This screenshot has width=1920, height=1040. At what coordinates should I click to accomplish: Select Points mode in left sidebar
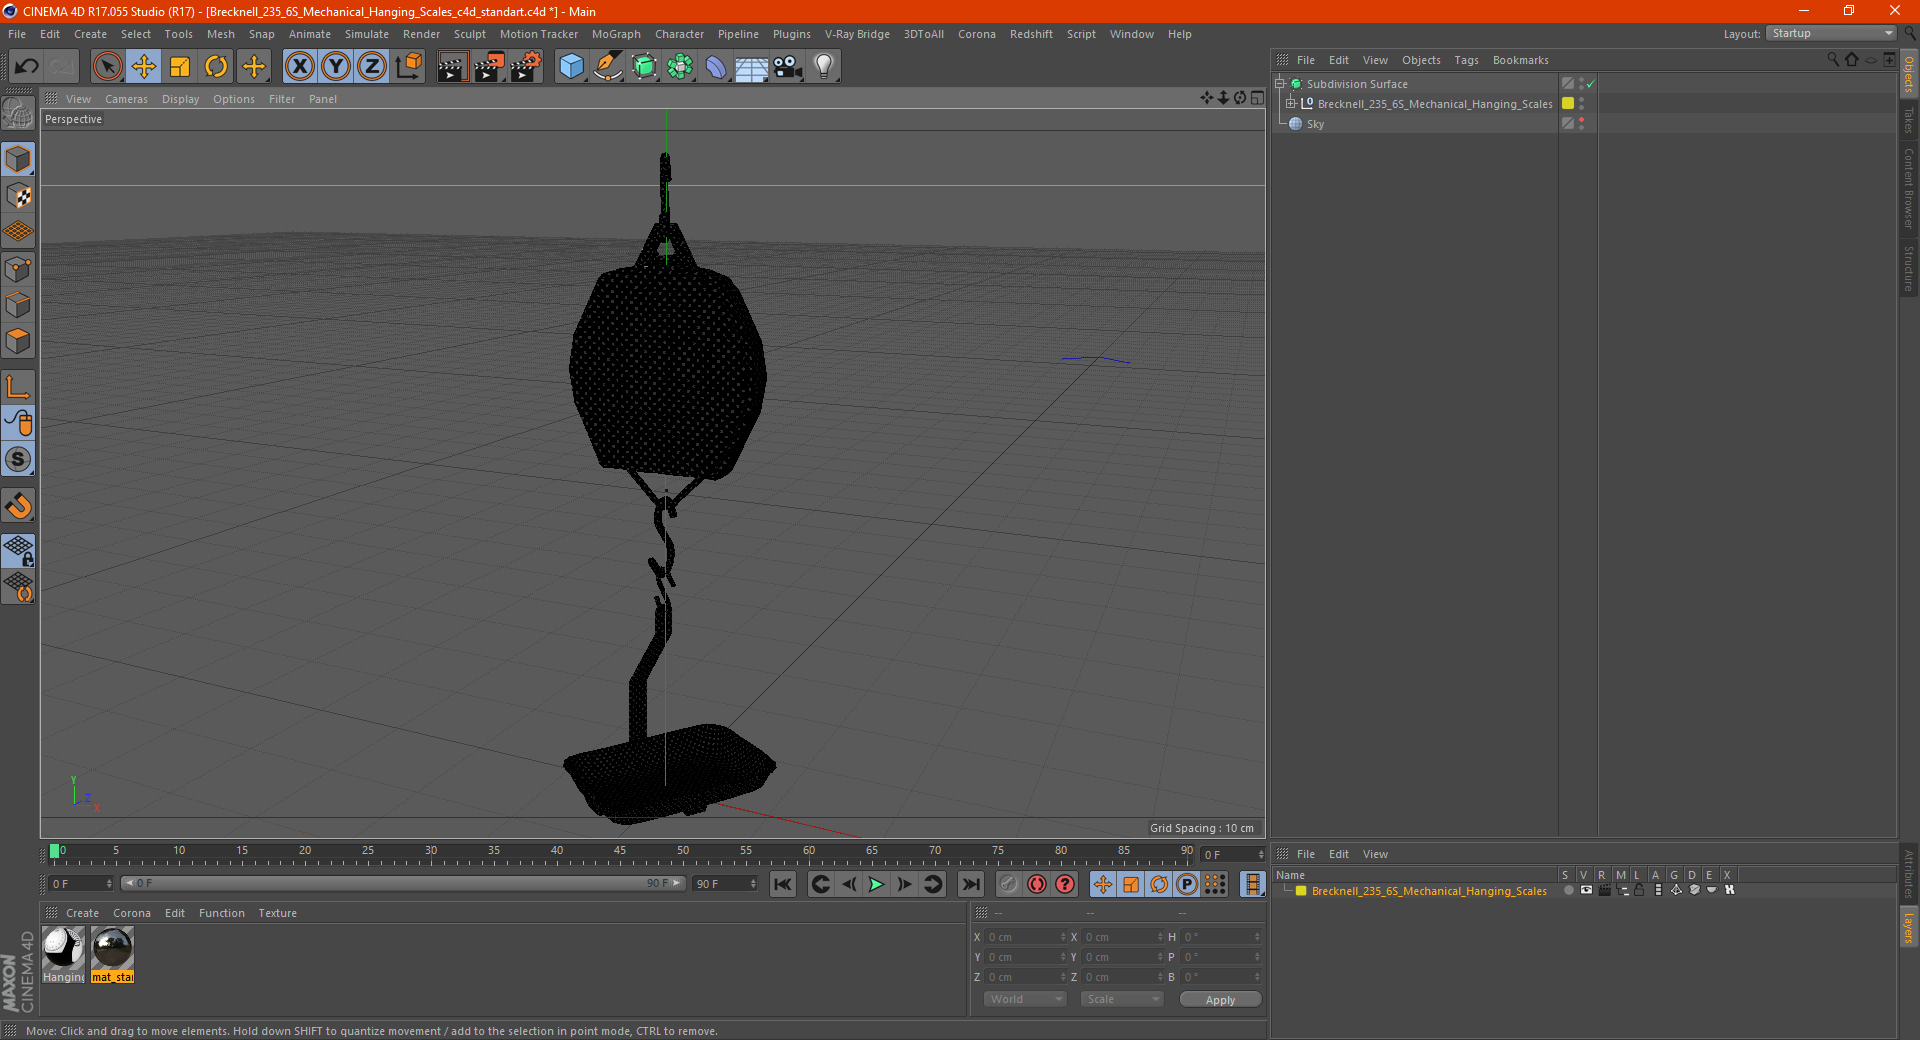point(18,269)
